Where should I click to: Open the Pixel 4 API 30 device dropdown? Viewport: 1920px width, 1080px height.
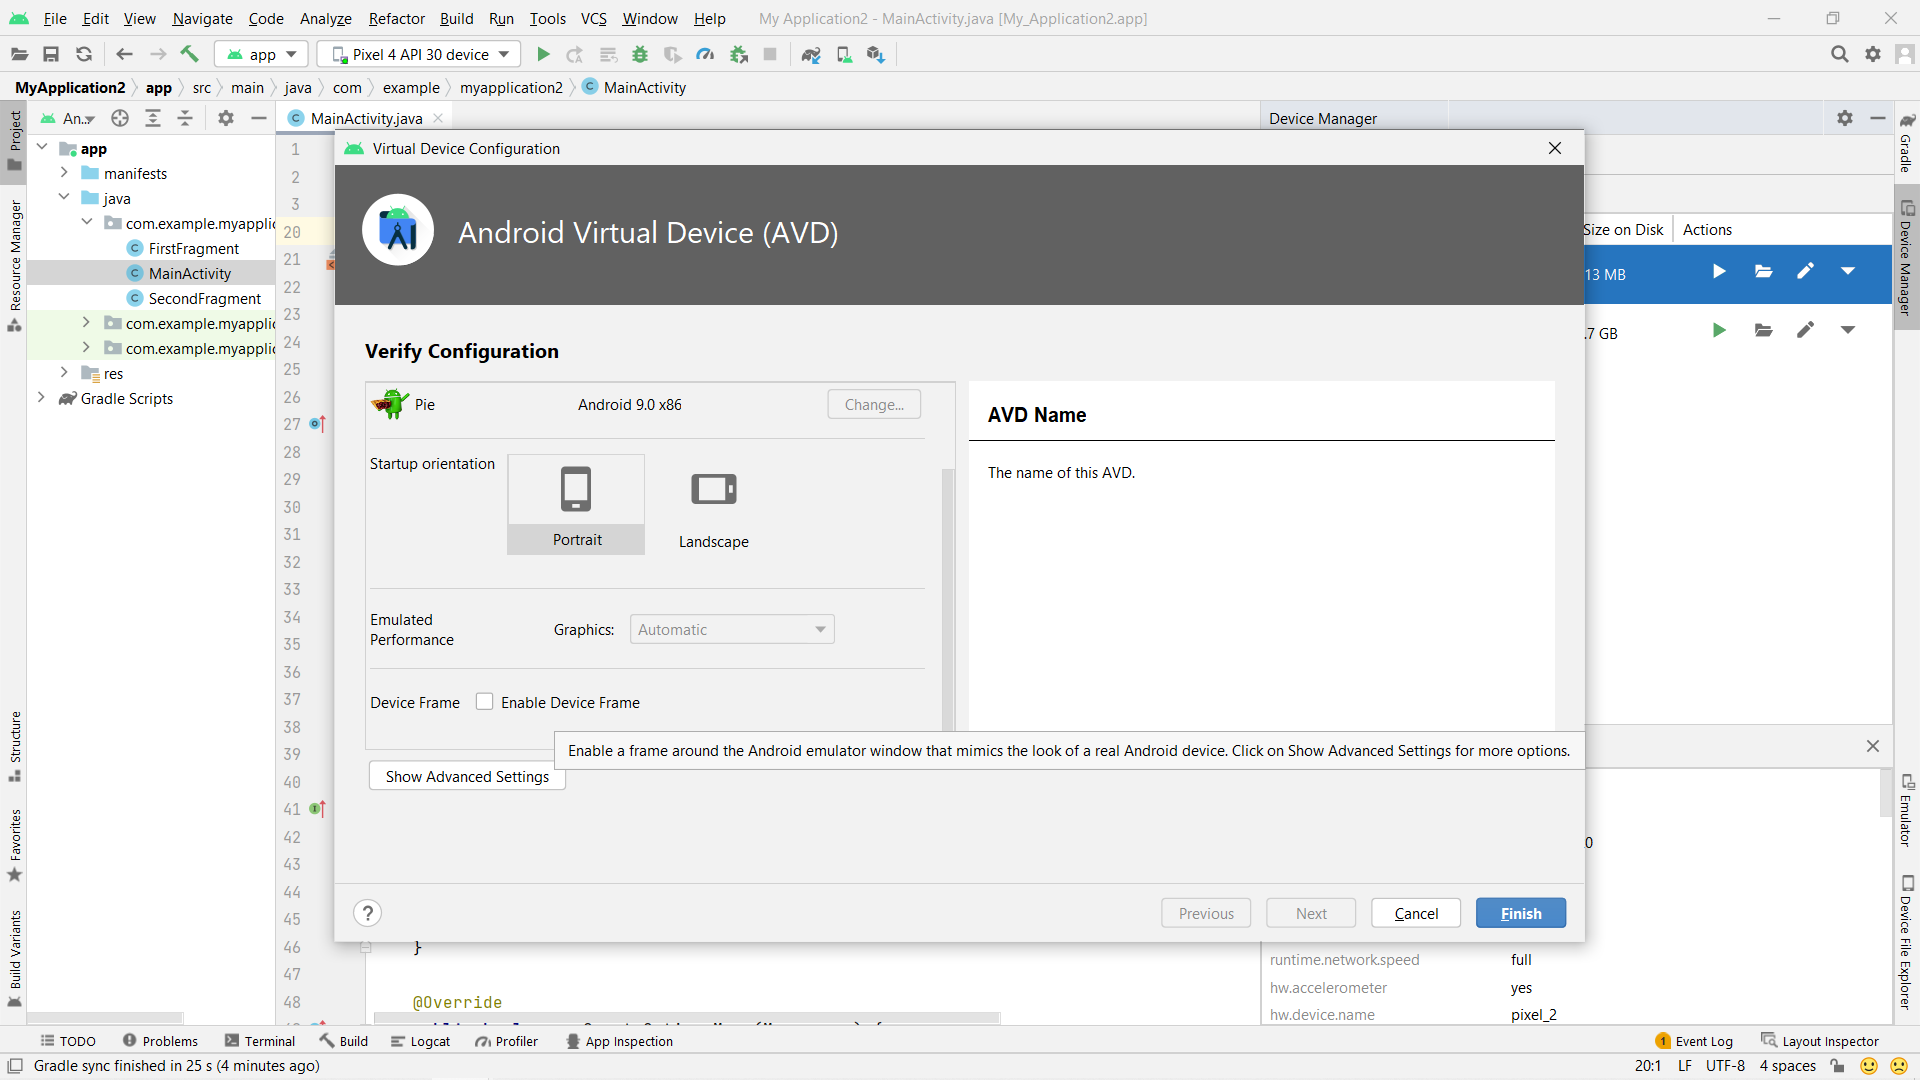pos(420,54)
